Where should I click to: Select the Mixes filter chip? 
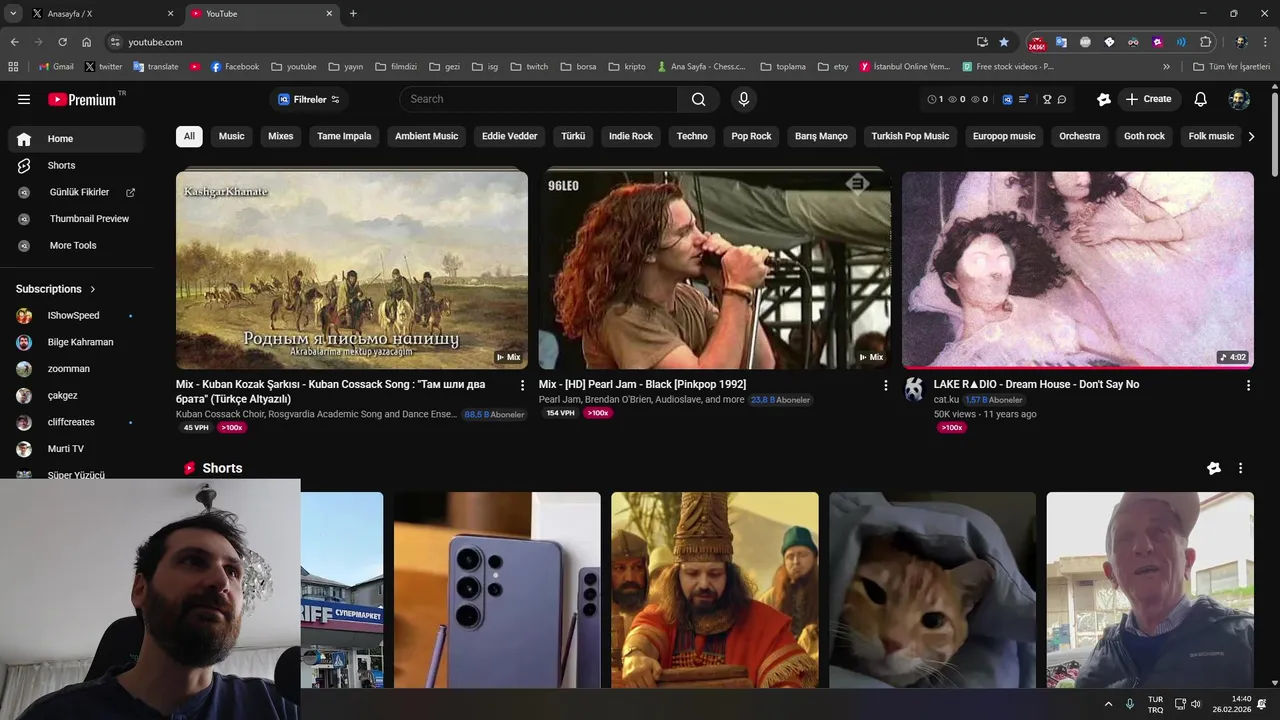coord(281,136)
